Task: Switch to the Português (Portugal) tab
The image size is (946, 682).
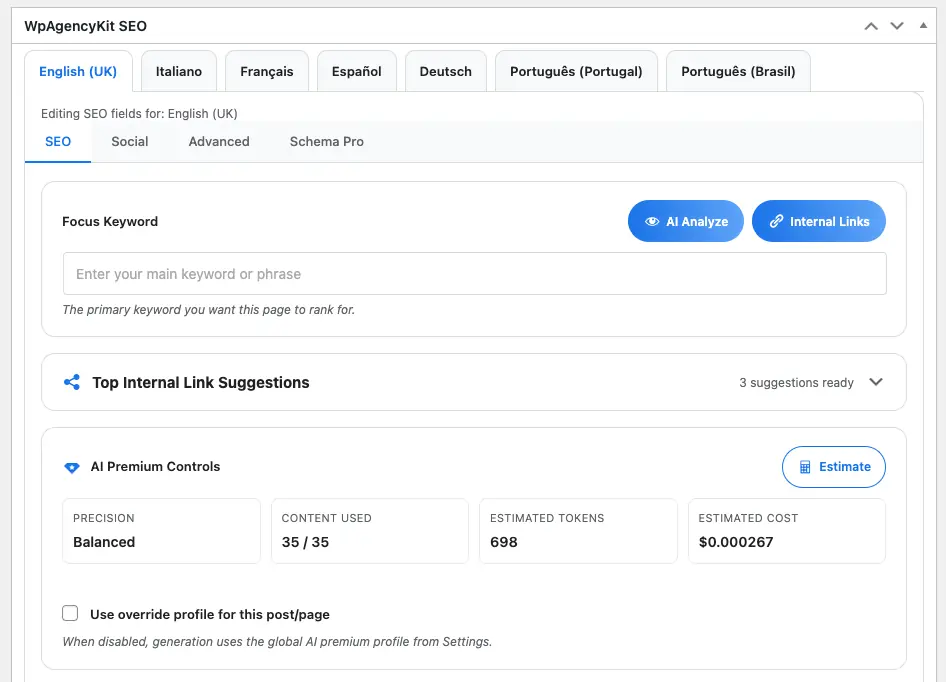Action: [x=576, y=71]
